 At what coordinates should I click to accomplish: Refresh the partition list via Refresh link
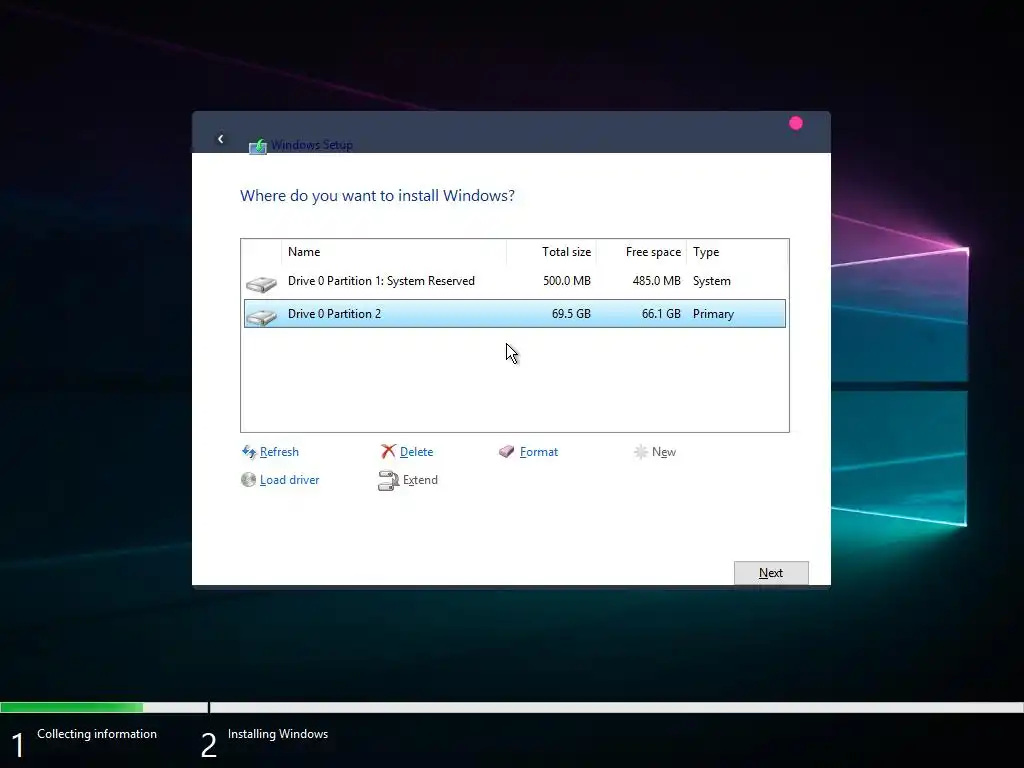279,452
